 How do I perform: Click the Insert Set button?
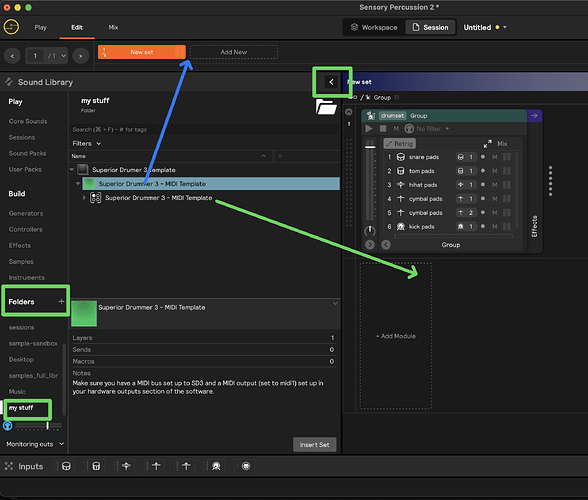(x=314, y=445)
